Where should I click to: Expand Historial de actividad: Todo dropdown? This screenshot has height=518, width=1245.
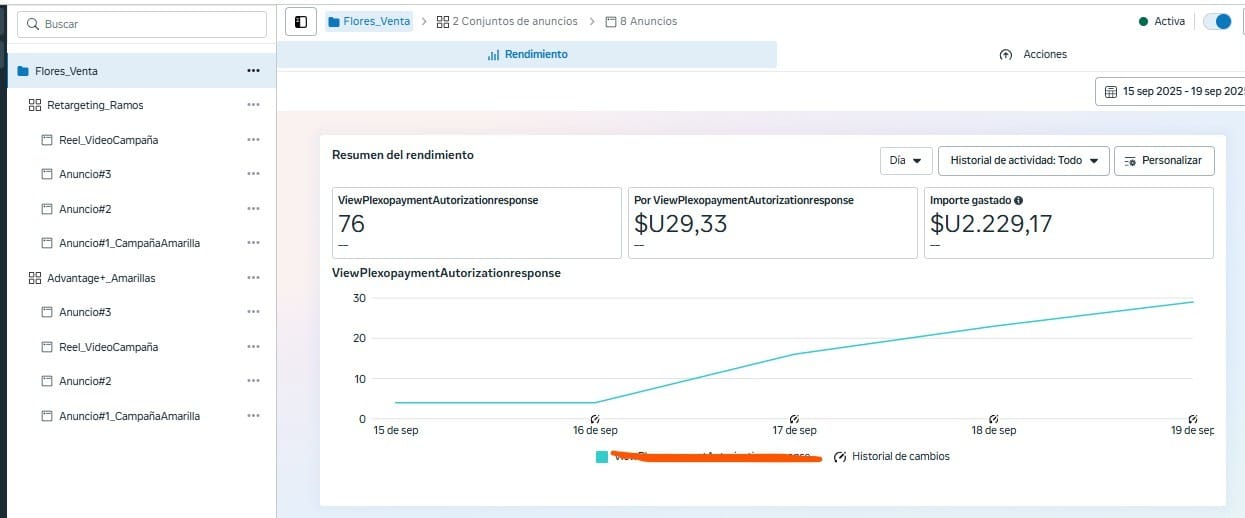[x=1024, y=160]
